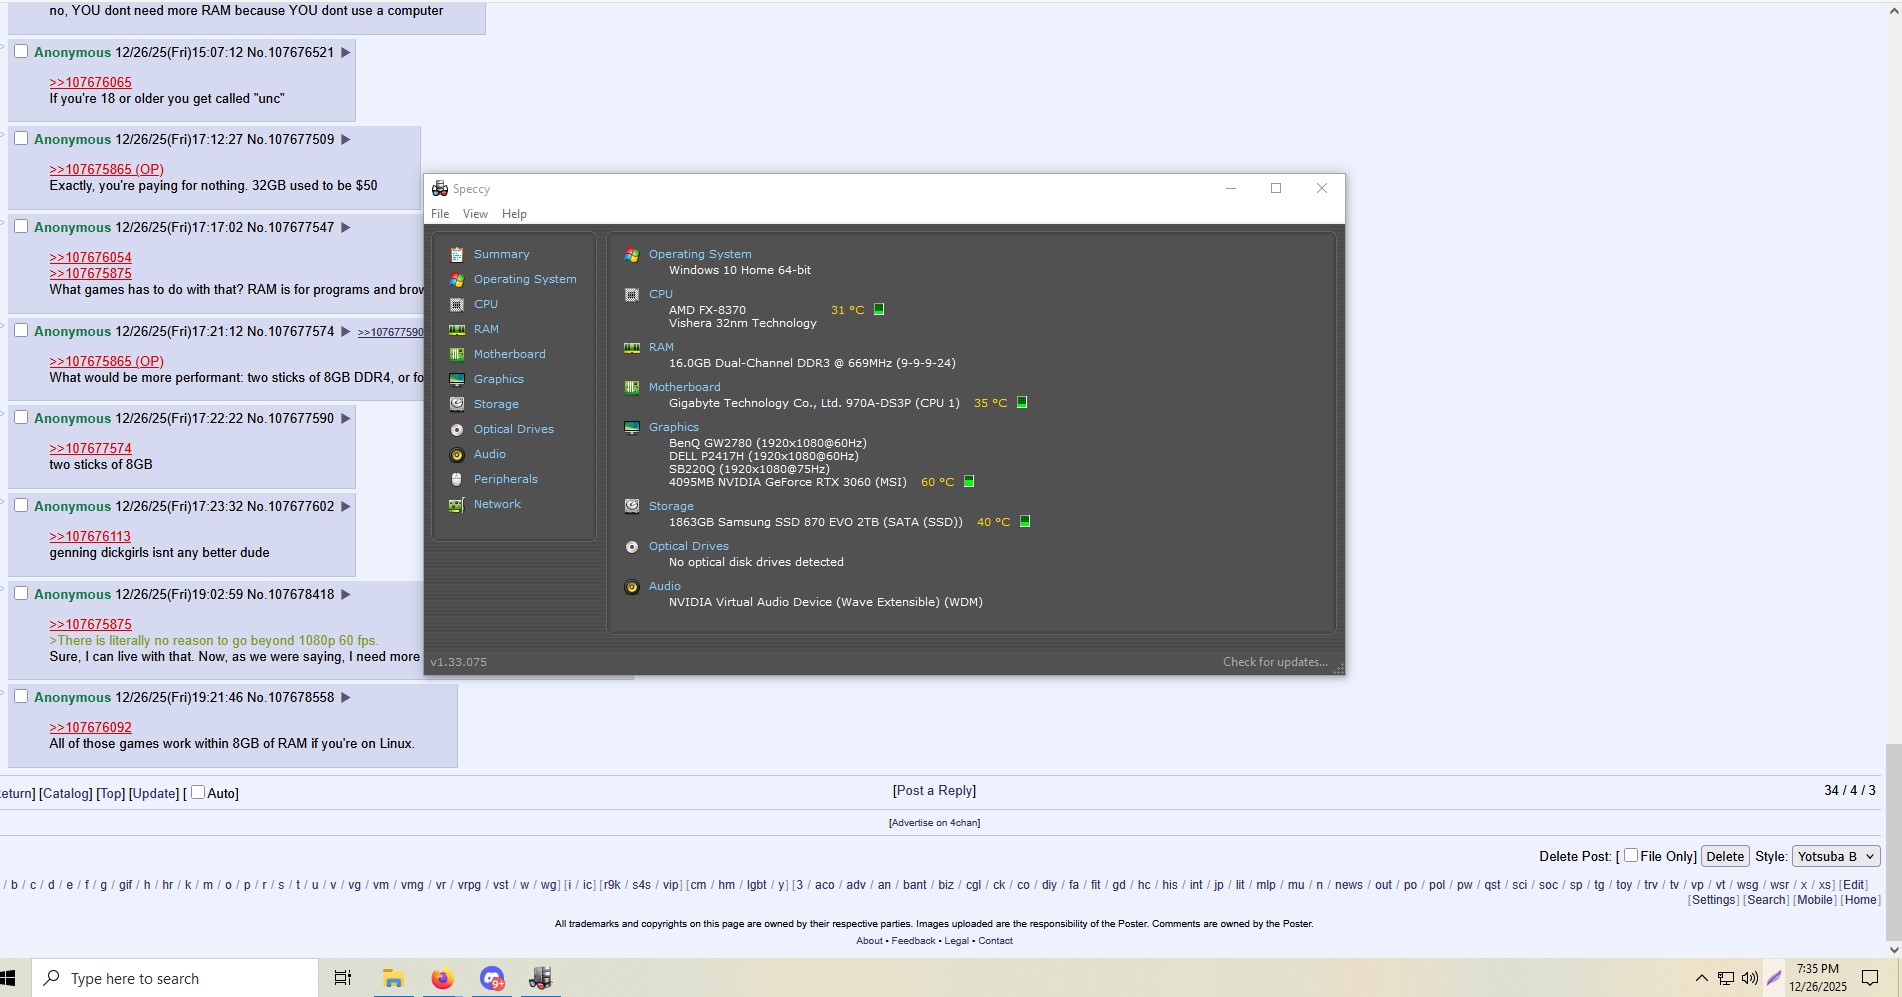Select the Storage icon in Speccy's sidebar
Screen dimensions: 1902x997
tap(457, 404)
